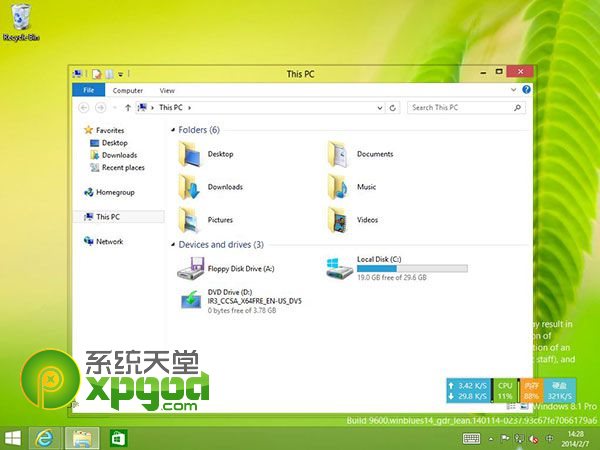Open the File ribbon tab
Viewport: 600px width, 450px height.
tap(88, 90)
